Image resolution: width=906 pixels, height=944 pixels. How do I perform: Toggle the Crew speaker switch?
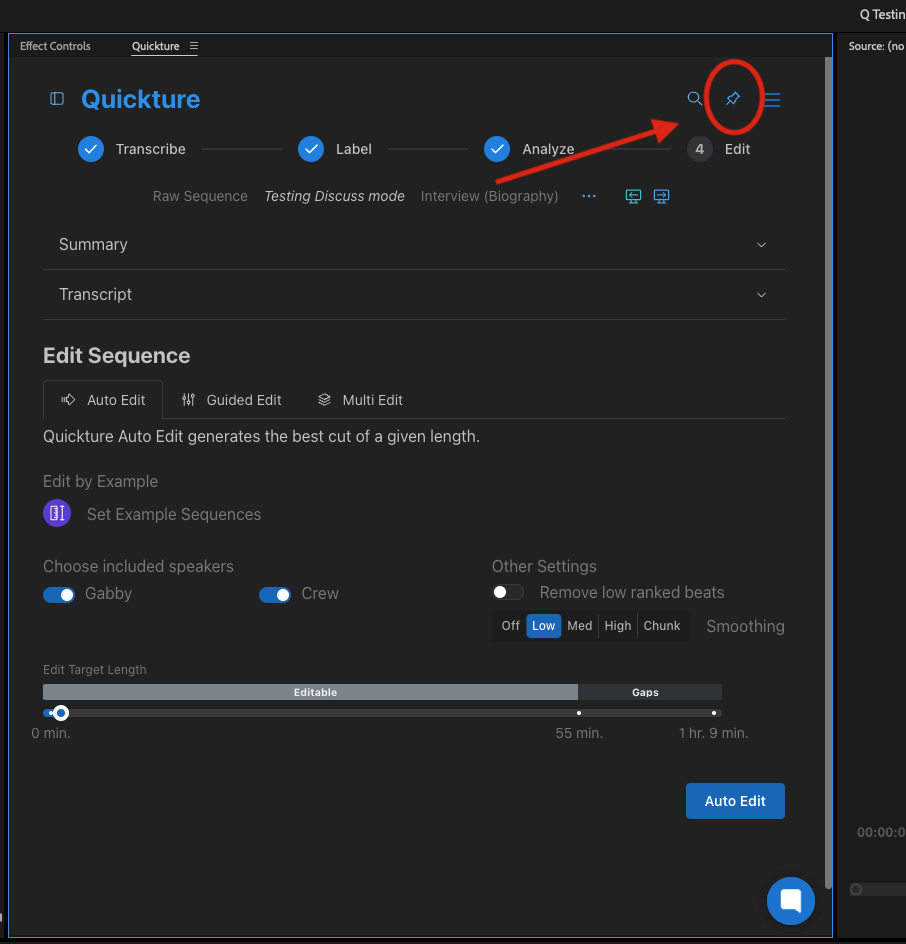point(275,595)
